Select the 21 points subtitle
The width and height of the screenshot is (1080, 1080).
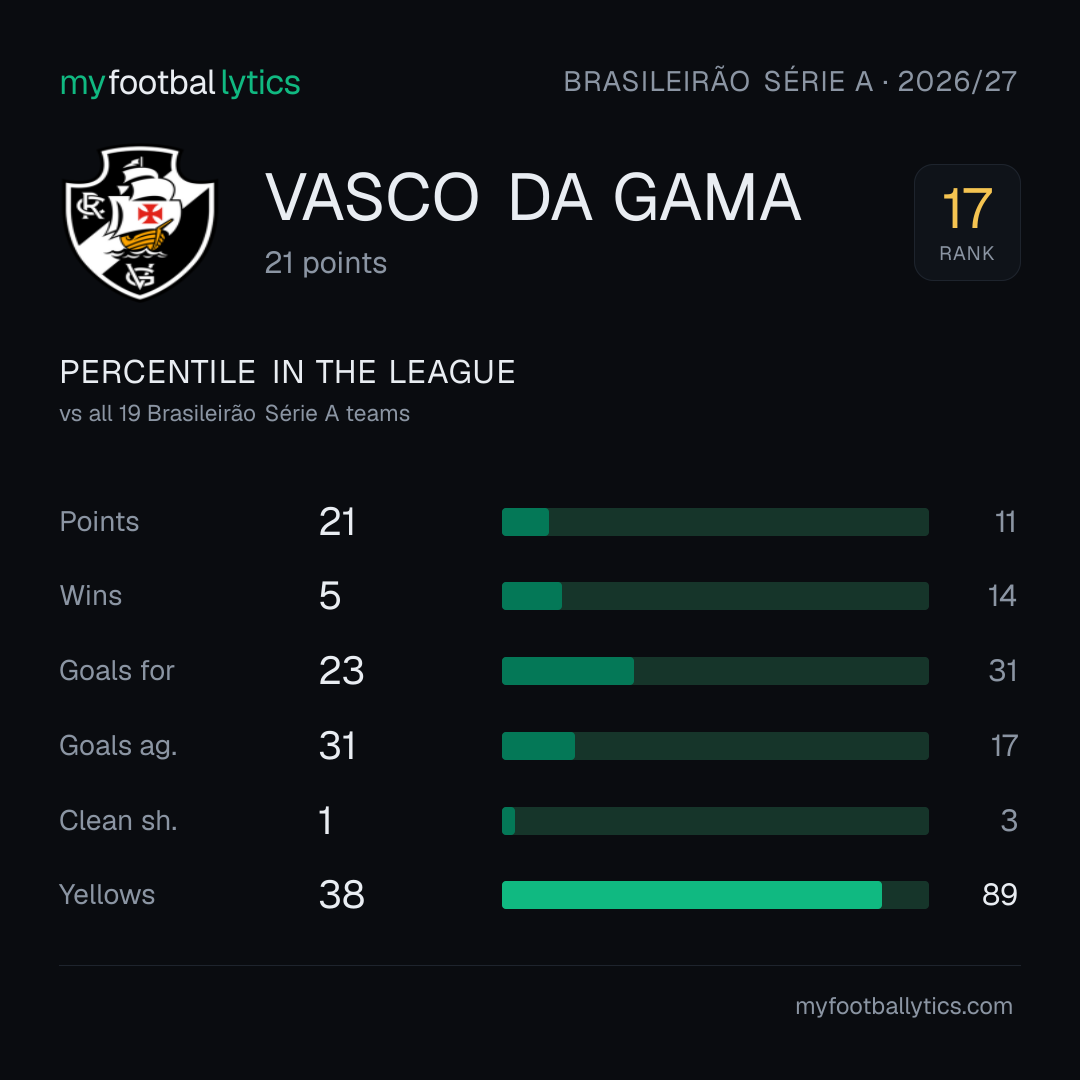point(326,263)
